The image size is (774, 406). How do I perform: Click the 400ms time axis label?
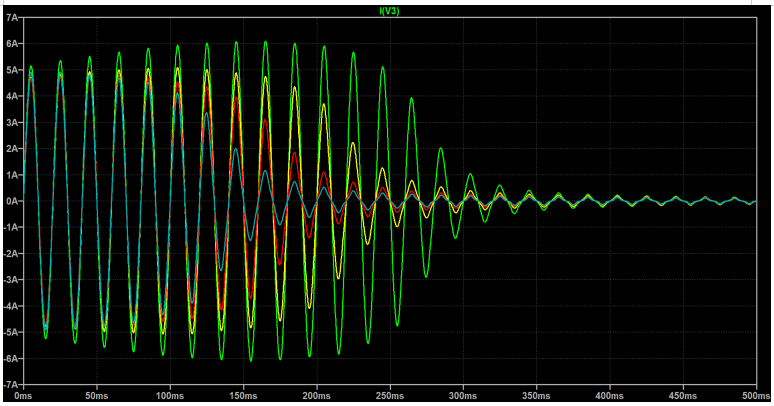610,396
